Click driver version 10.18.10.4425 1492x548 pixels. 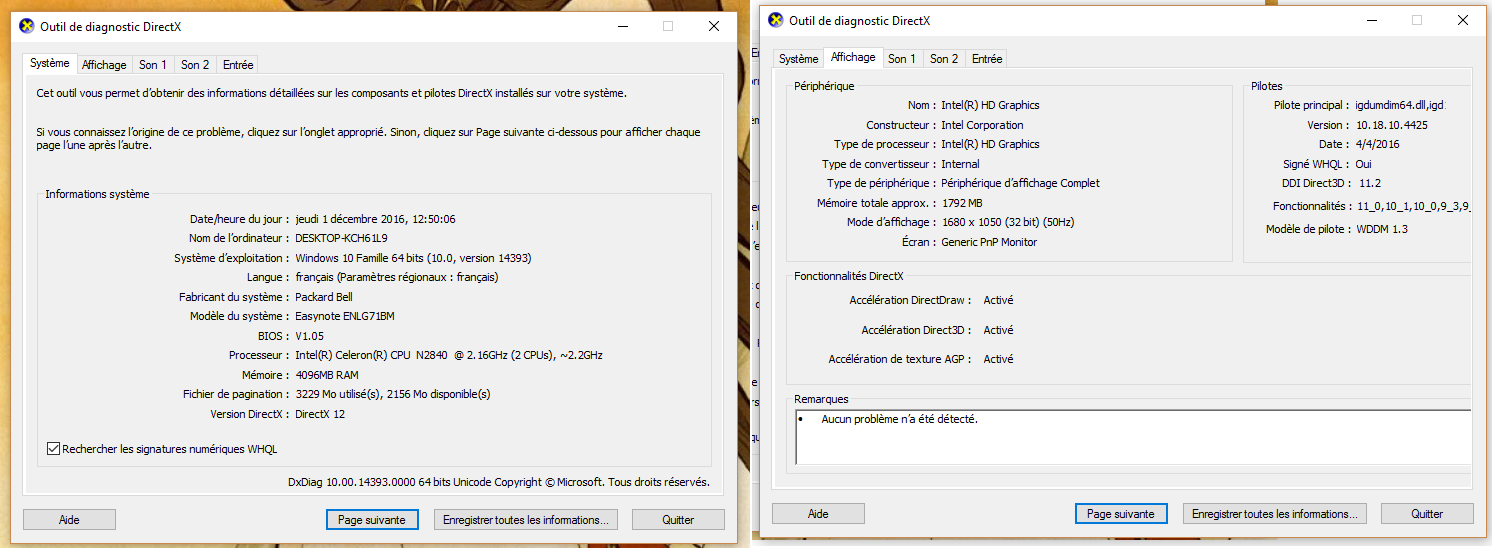pyautogui.click(x=1392, y=125)
